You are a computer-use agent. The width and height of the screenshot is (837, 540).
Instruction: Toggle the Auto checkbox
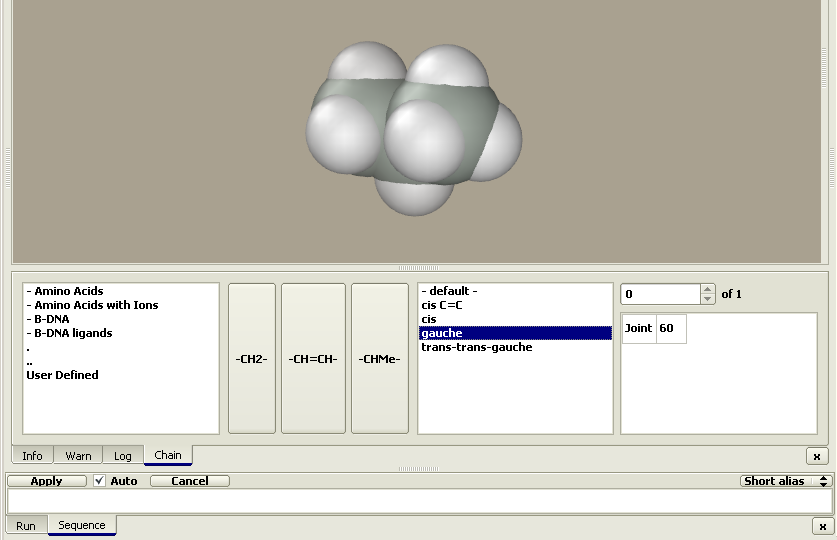(99, 481)
